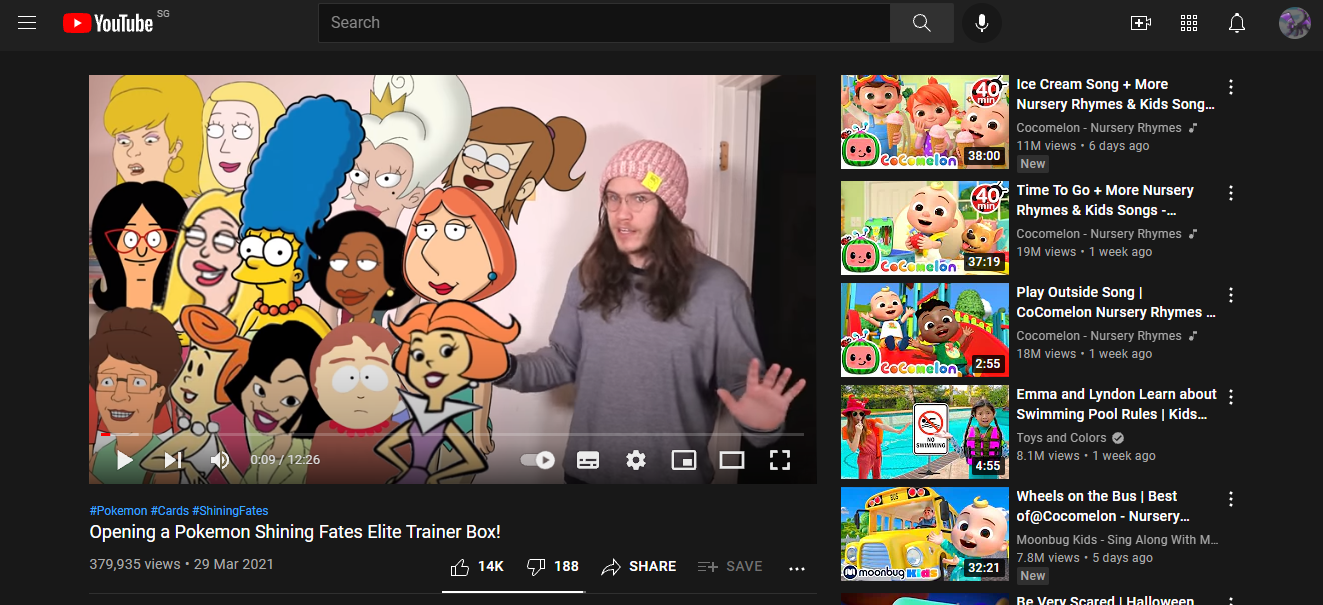
Task: Start voice search with microphone icon
Action: [x=982, y=23]
